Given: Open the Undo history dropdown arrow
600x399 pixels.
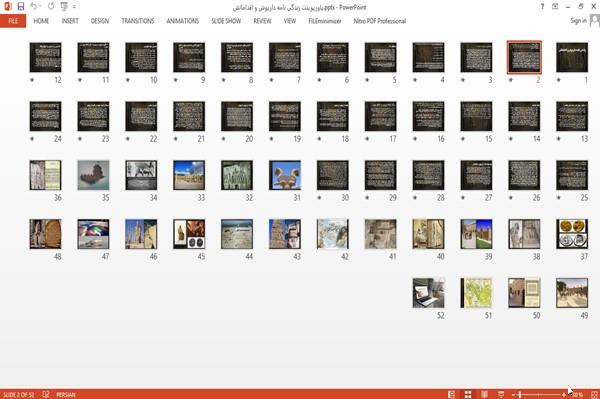Looking at the screenshot, I should (x=40, y=7).
